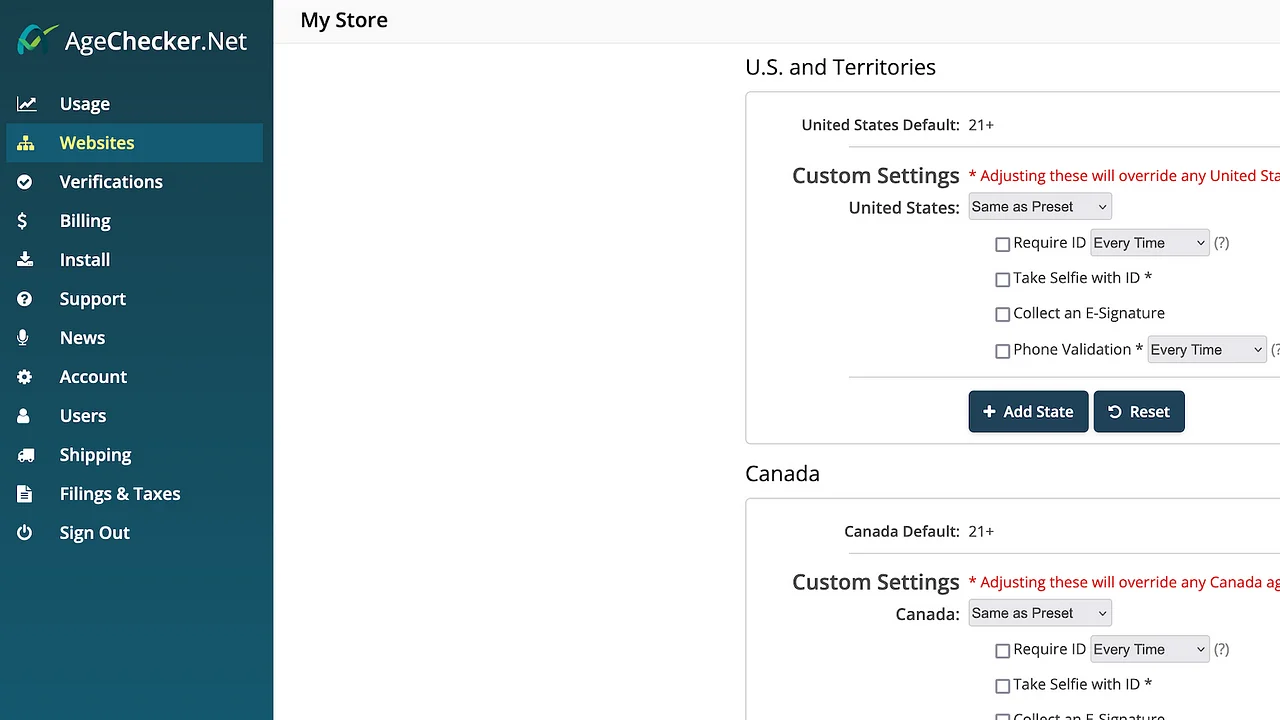This screenshot has height=720, width=1280.
Task: Click the News microphone icon
Action: point(25,337)
